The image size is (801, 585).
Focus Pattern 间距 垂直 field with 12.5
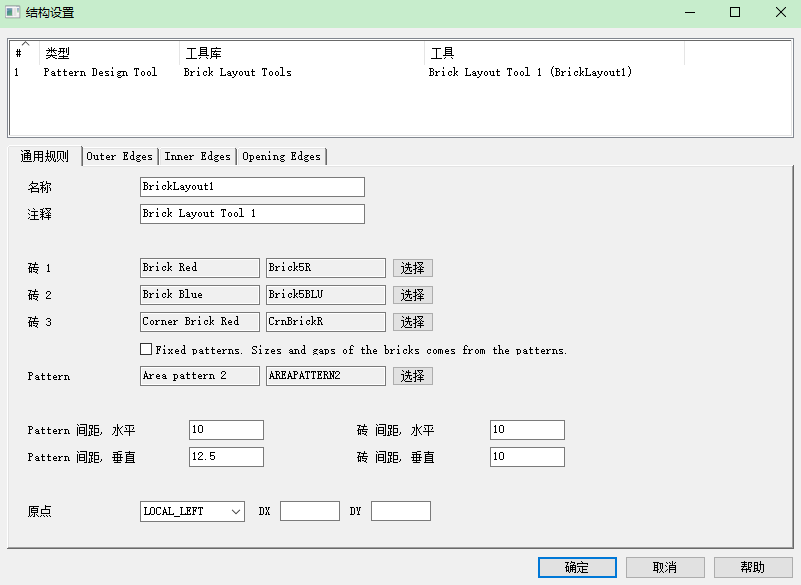pos(226,457)
